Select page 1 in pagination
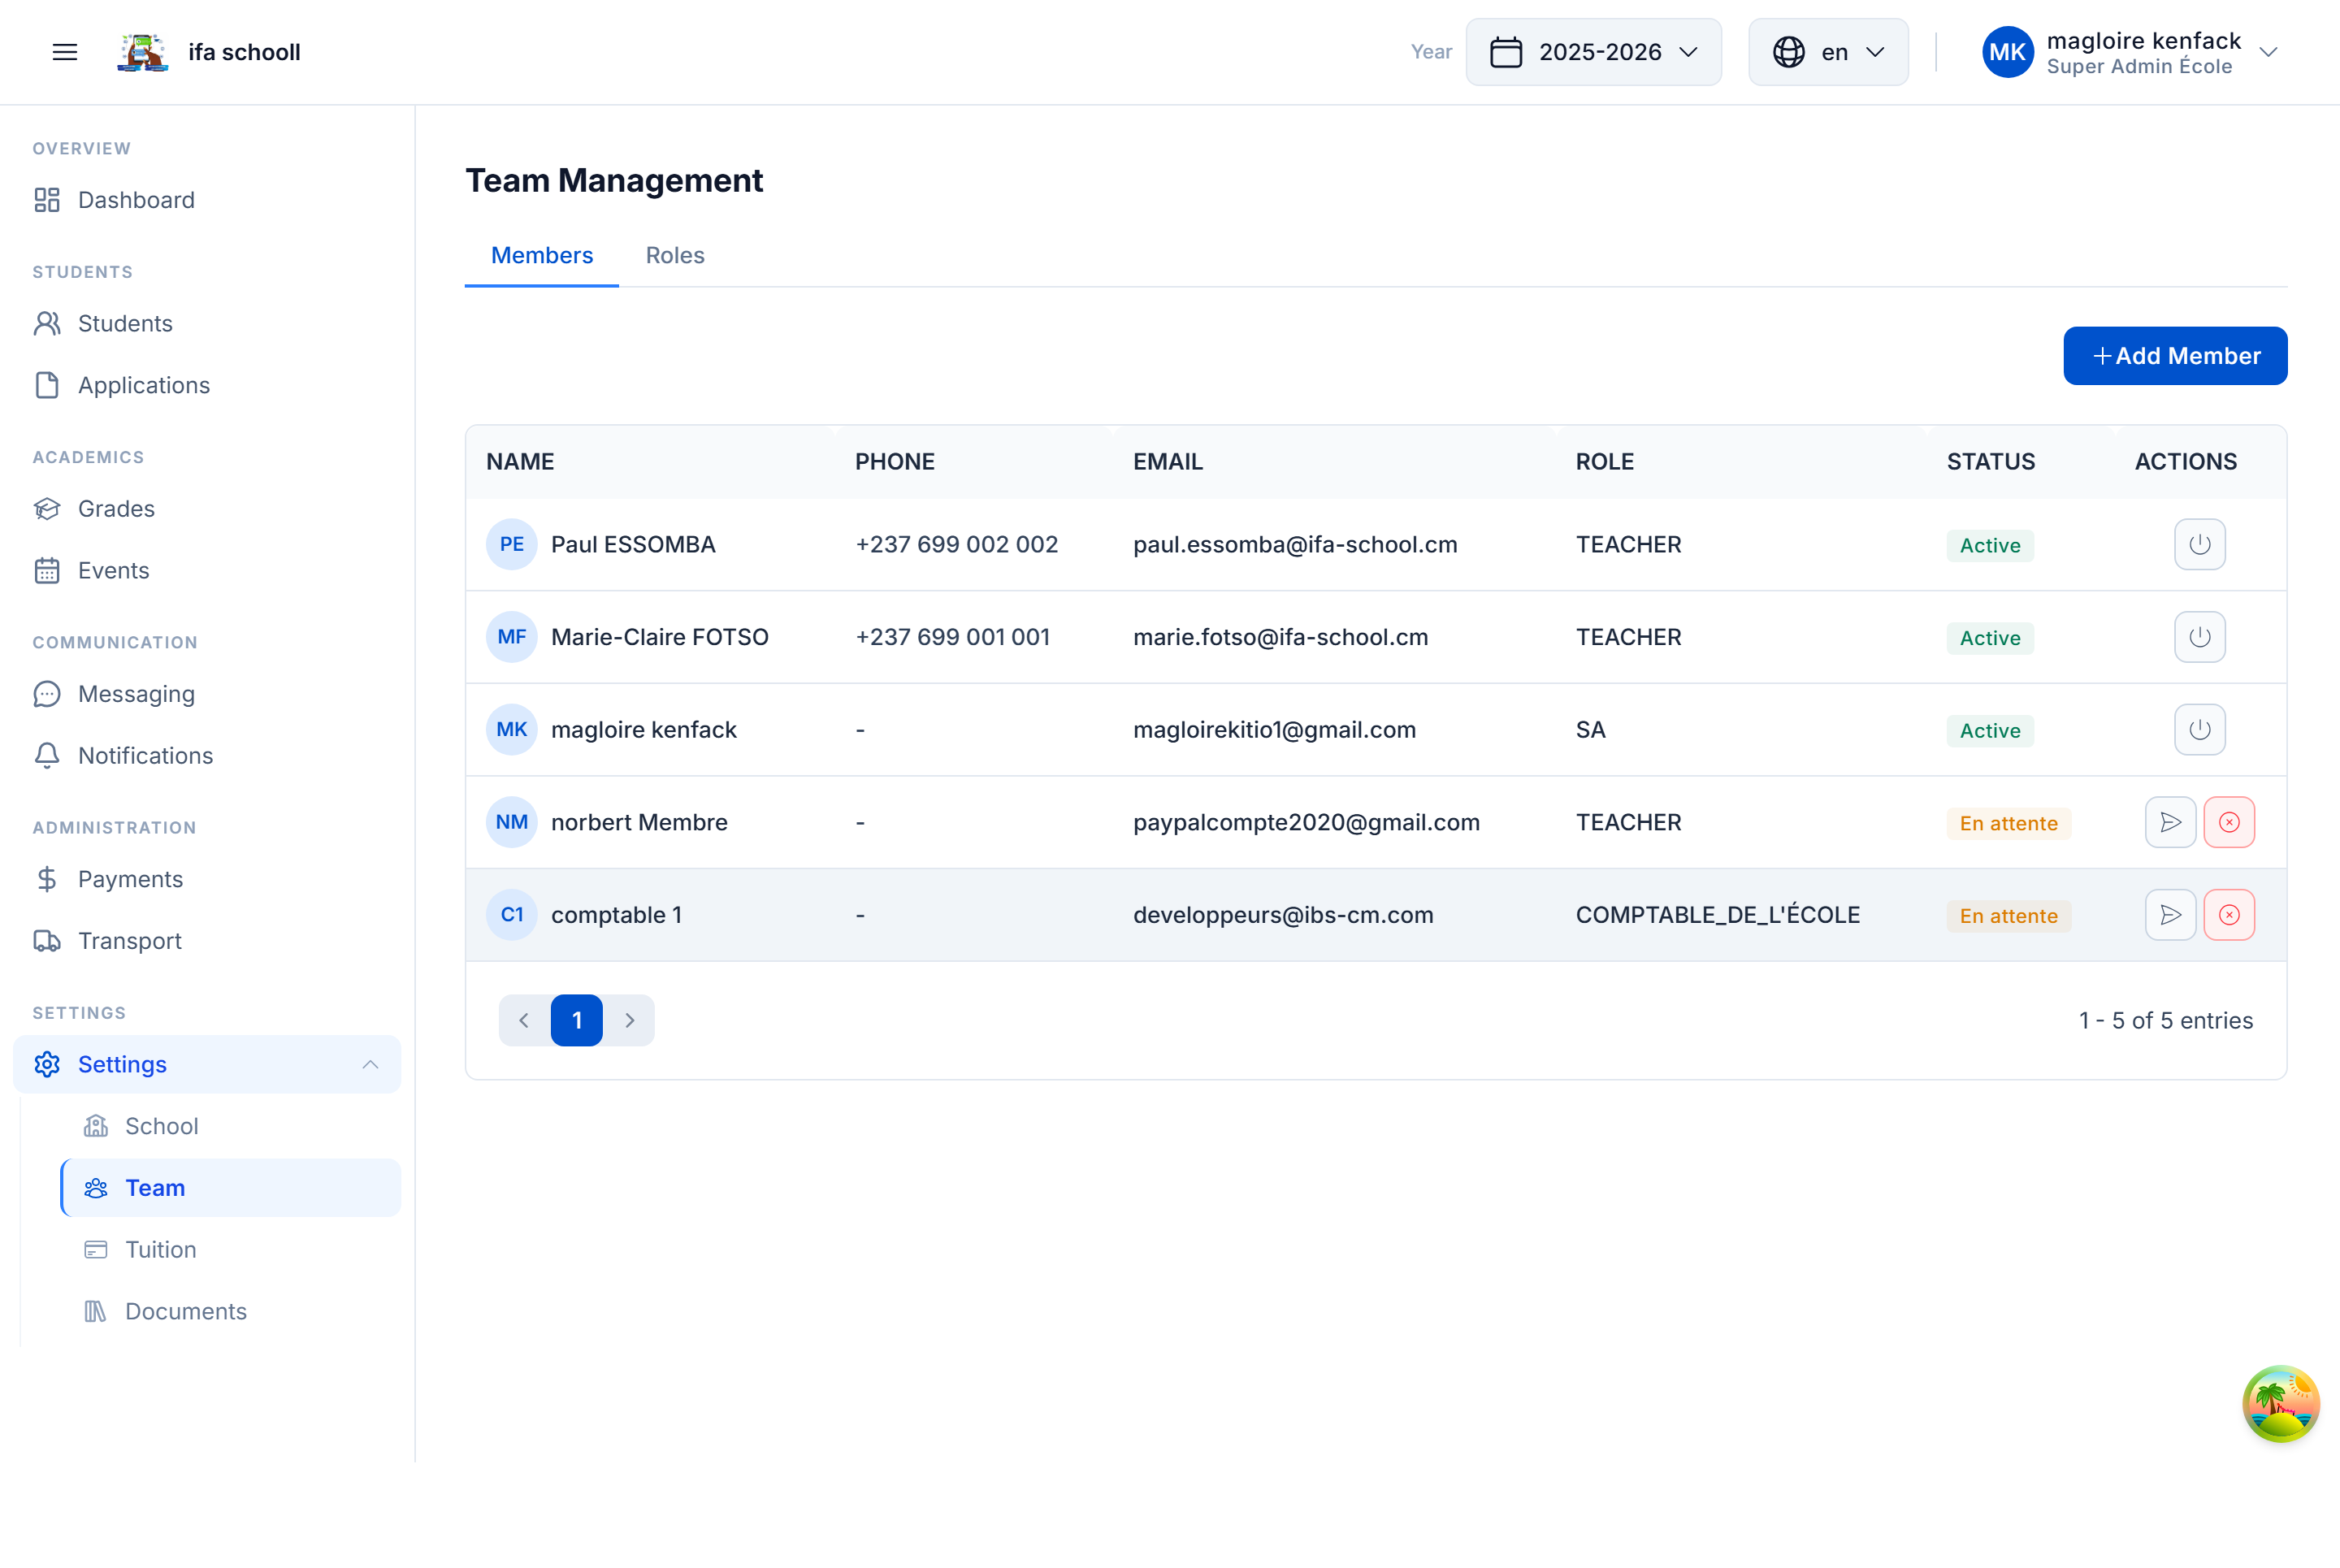The image size is (2340, 1568). (577, 1020)
